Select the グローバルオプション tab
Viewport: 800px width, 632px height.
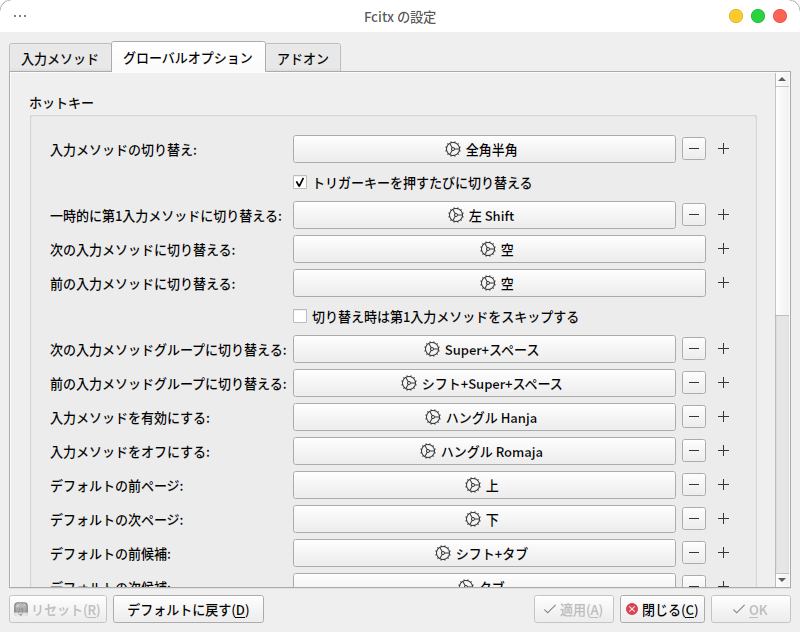click(188, 58)
